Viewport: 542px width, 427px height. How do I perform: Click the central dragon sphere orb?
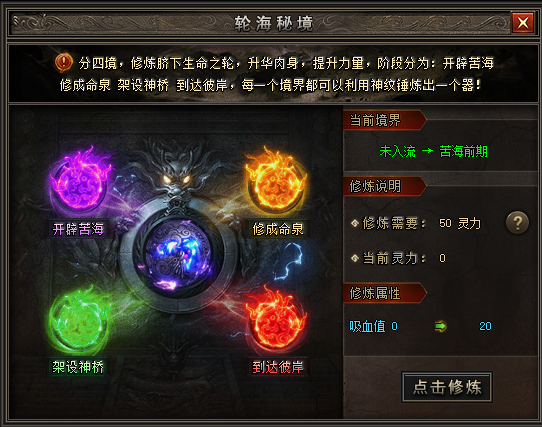coord(177,256)
